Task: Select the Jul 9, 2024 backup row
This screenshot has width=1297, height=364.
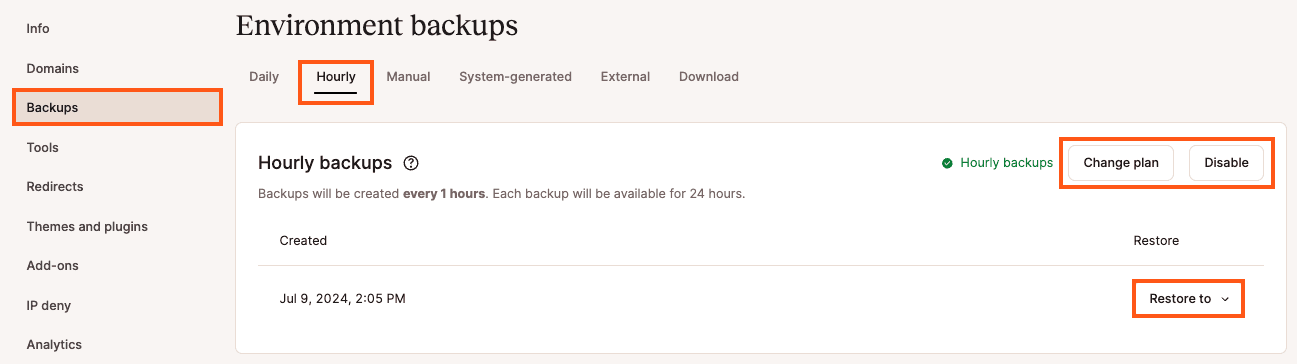Action: click(x=761, y=299)
